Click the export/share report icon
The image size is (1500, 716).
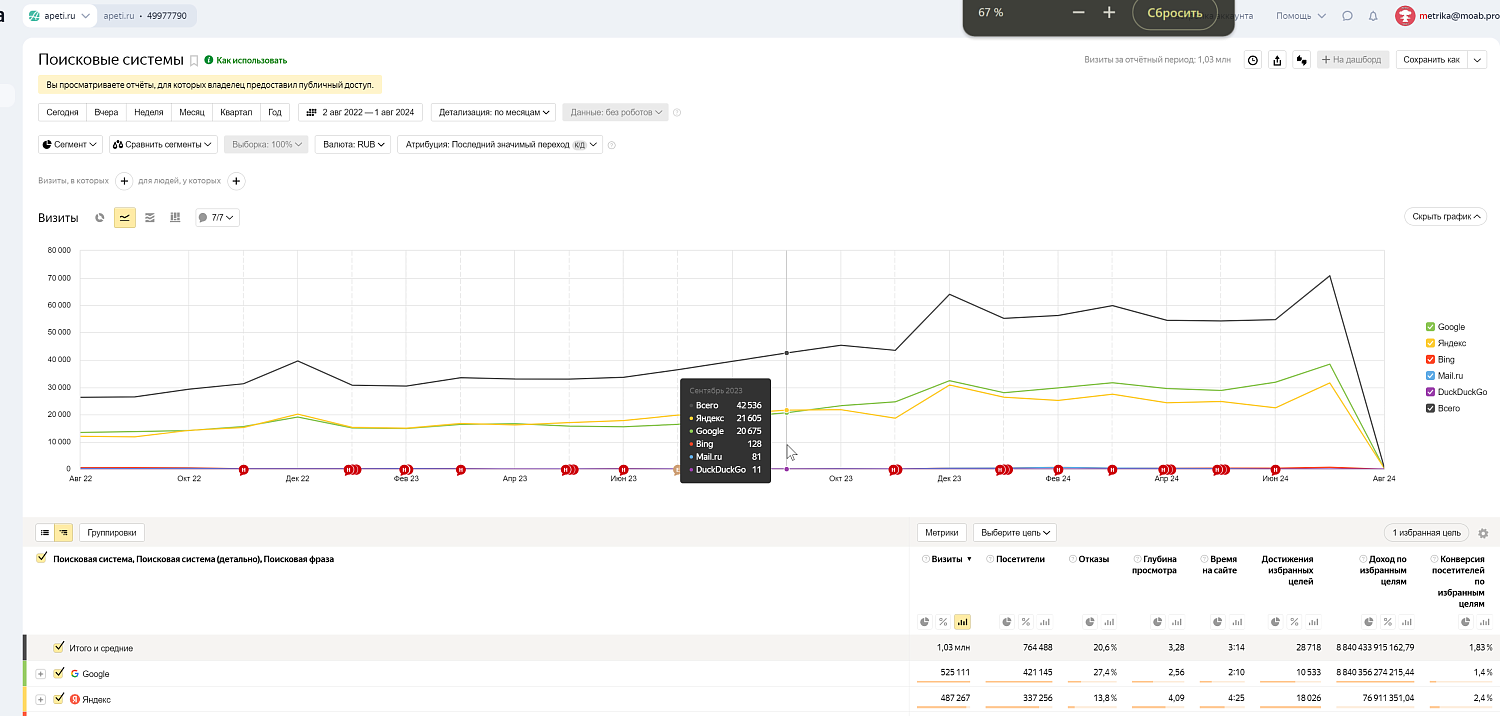1277,60
